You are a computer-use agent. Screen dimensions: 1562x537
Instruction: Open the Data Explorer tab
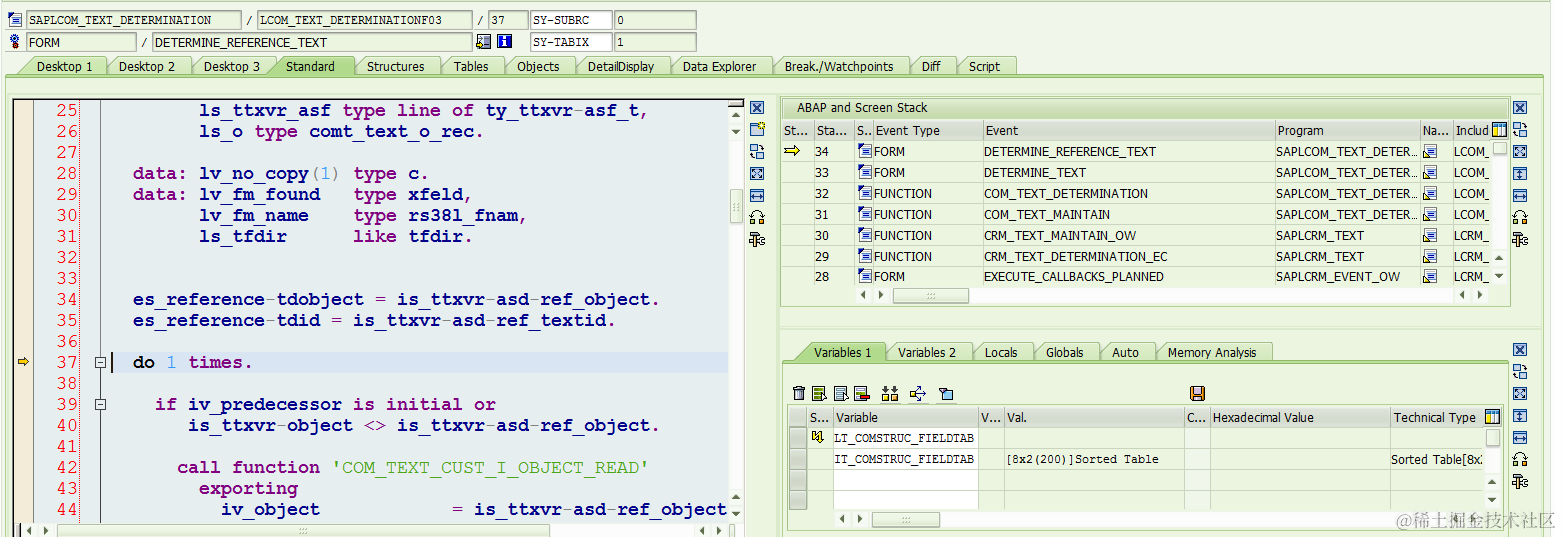point(719,67)
